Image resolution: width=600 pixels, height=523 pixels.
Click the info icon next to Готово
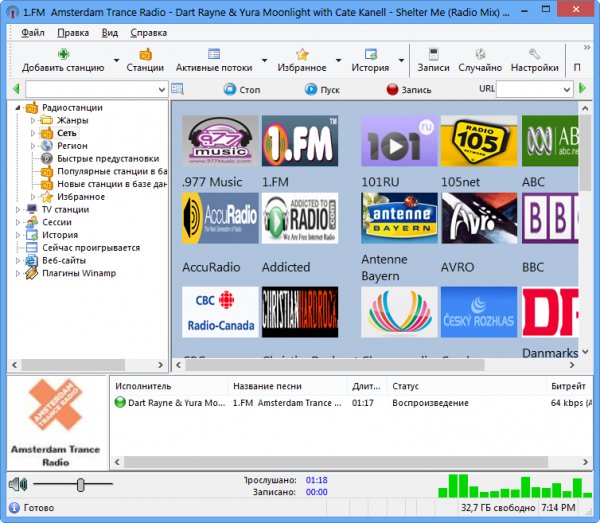click(14, 508)
